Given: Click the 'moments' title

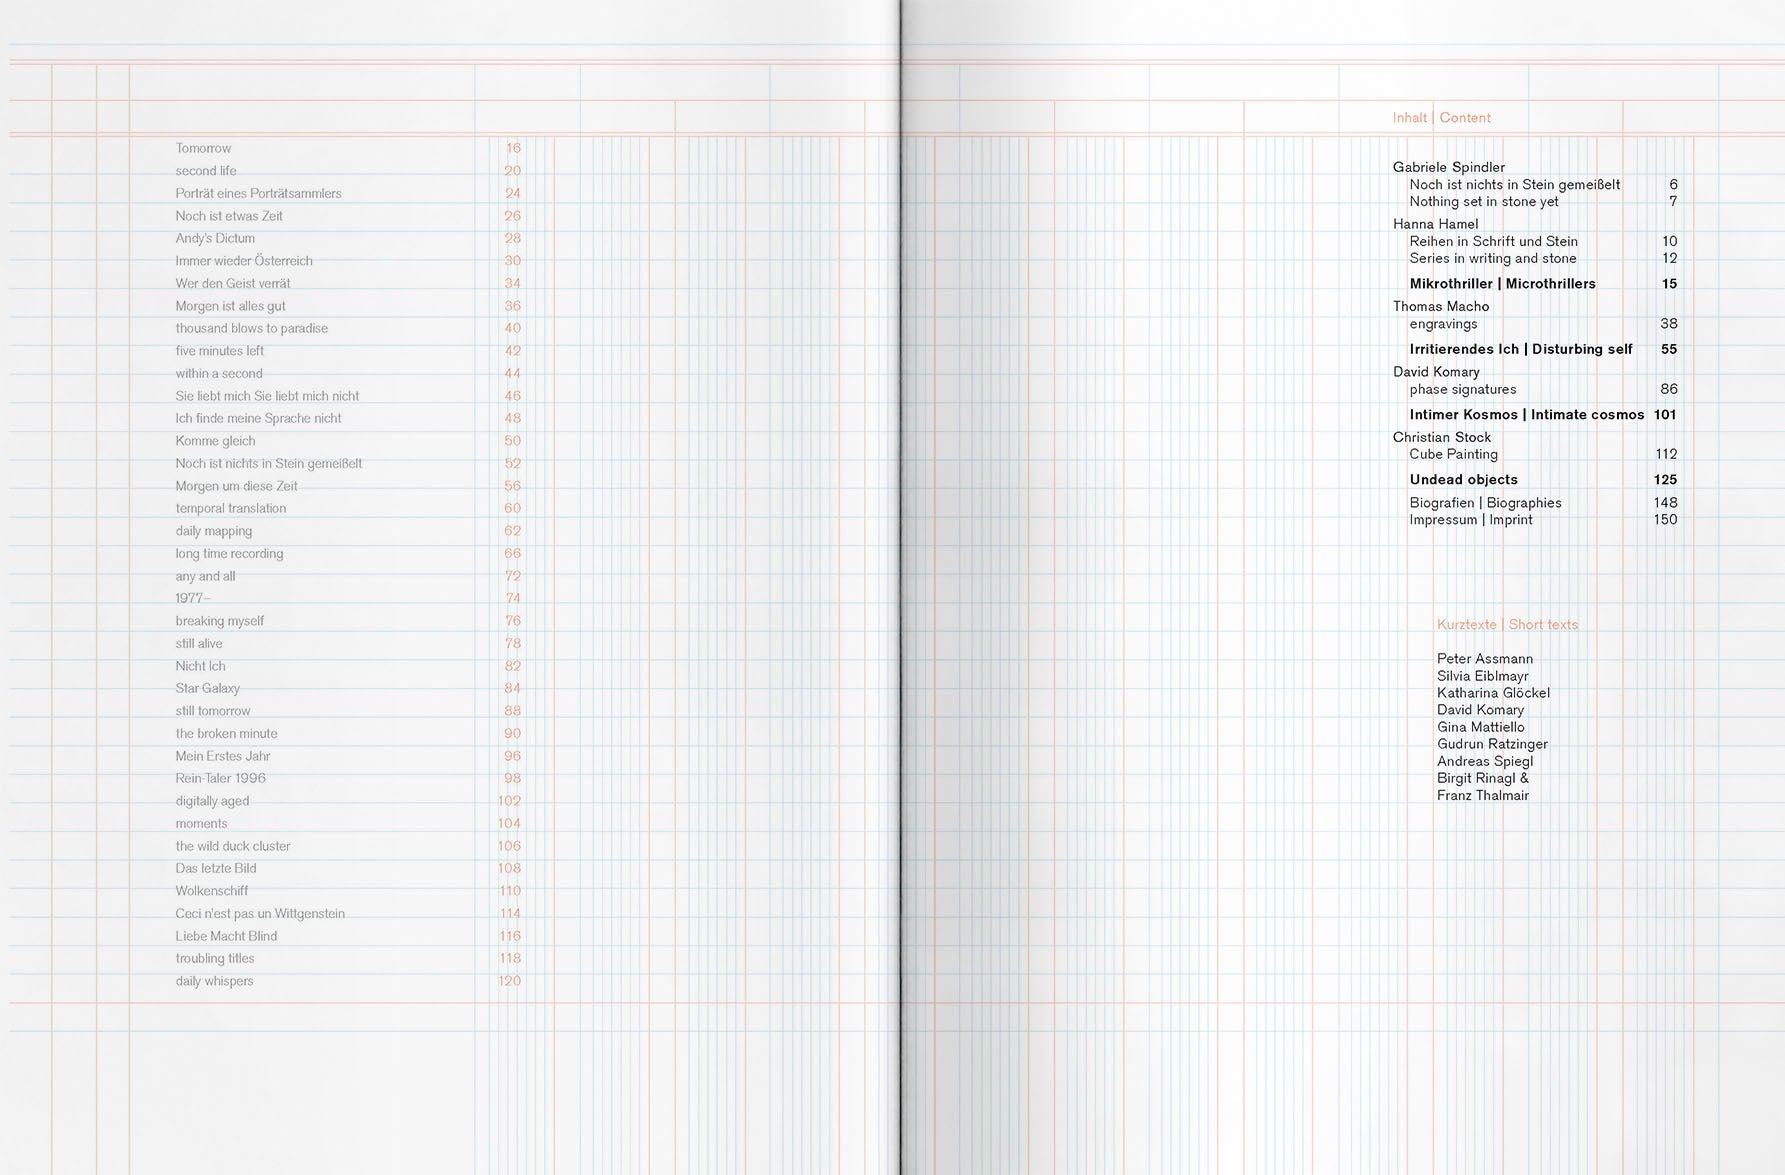Looking at the screenshot, I should point(201,823).
